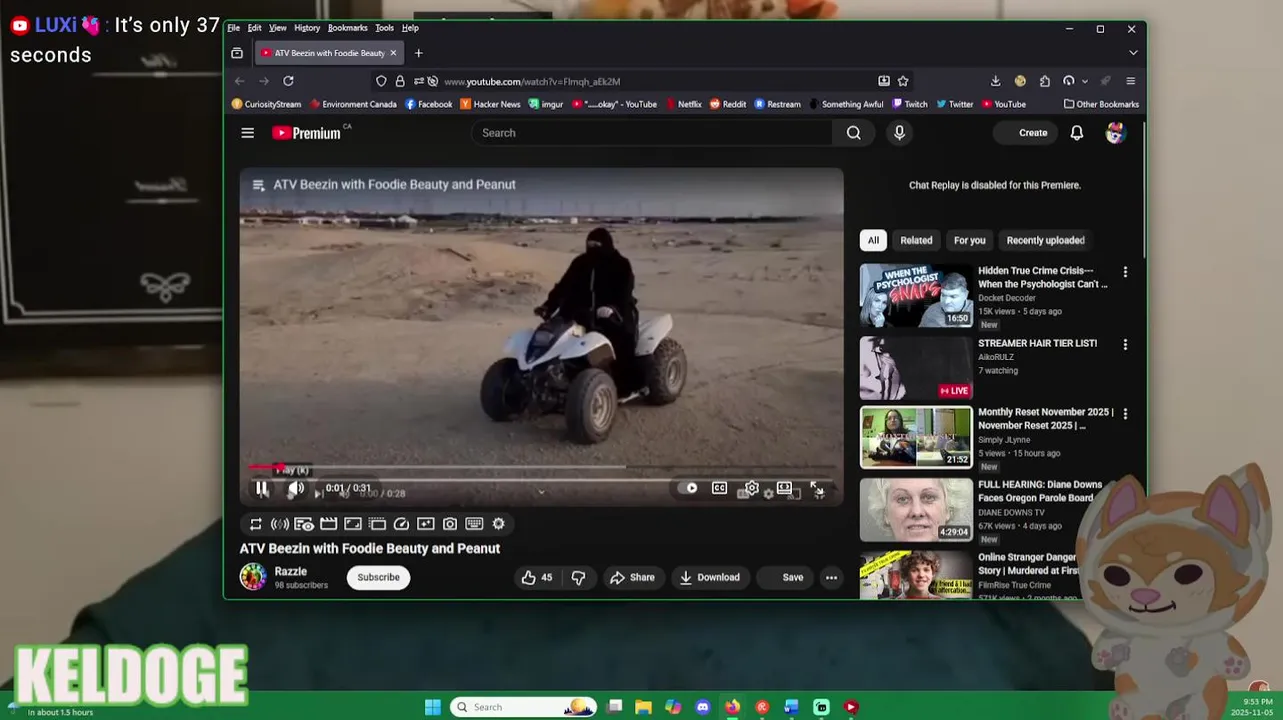Subscribe to the Razzle channel

click(378, 577)
